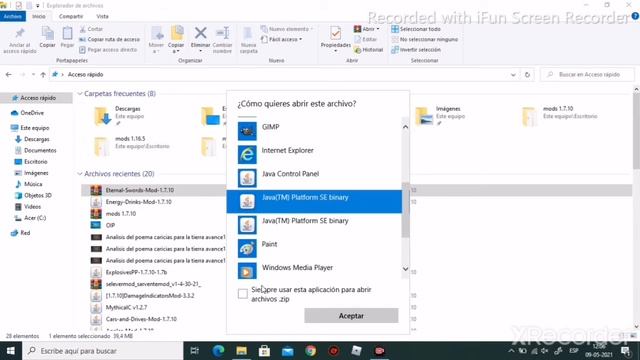Open the Copiar a dropdown
Screen dimensions: 640x360
[176, 40]
